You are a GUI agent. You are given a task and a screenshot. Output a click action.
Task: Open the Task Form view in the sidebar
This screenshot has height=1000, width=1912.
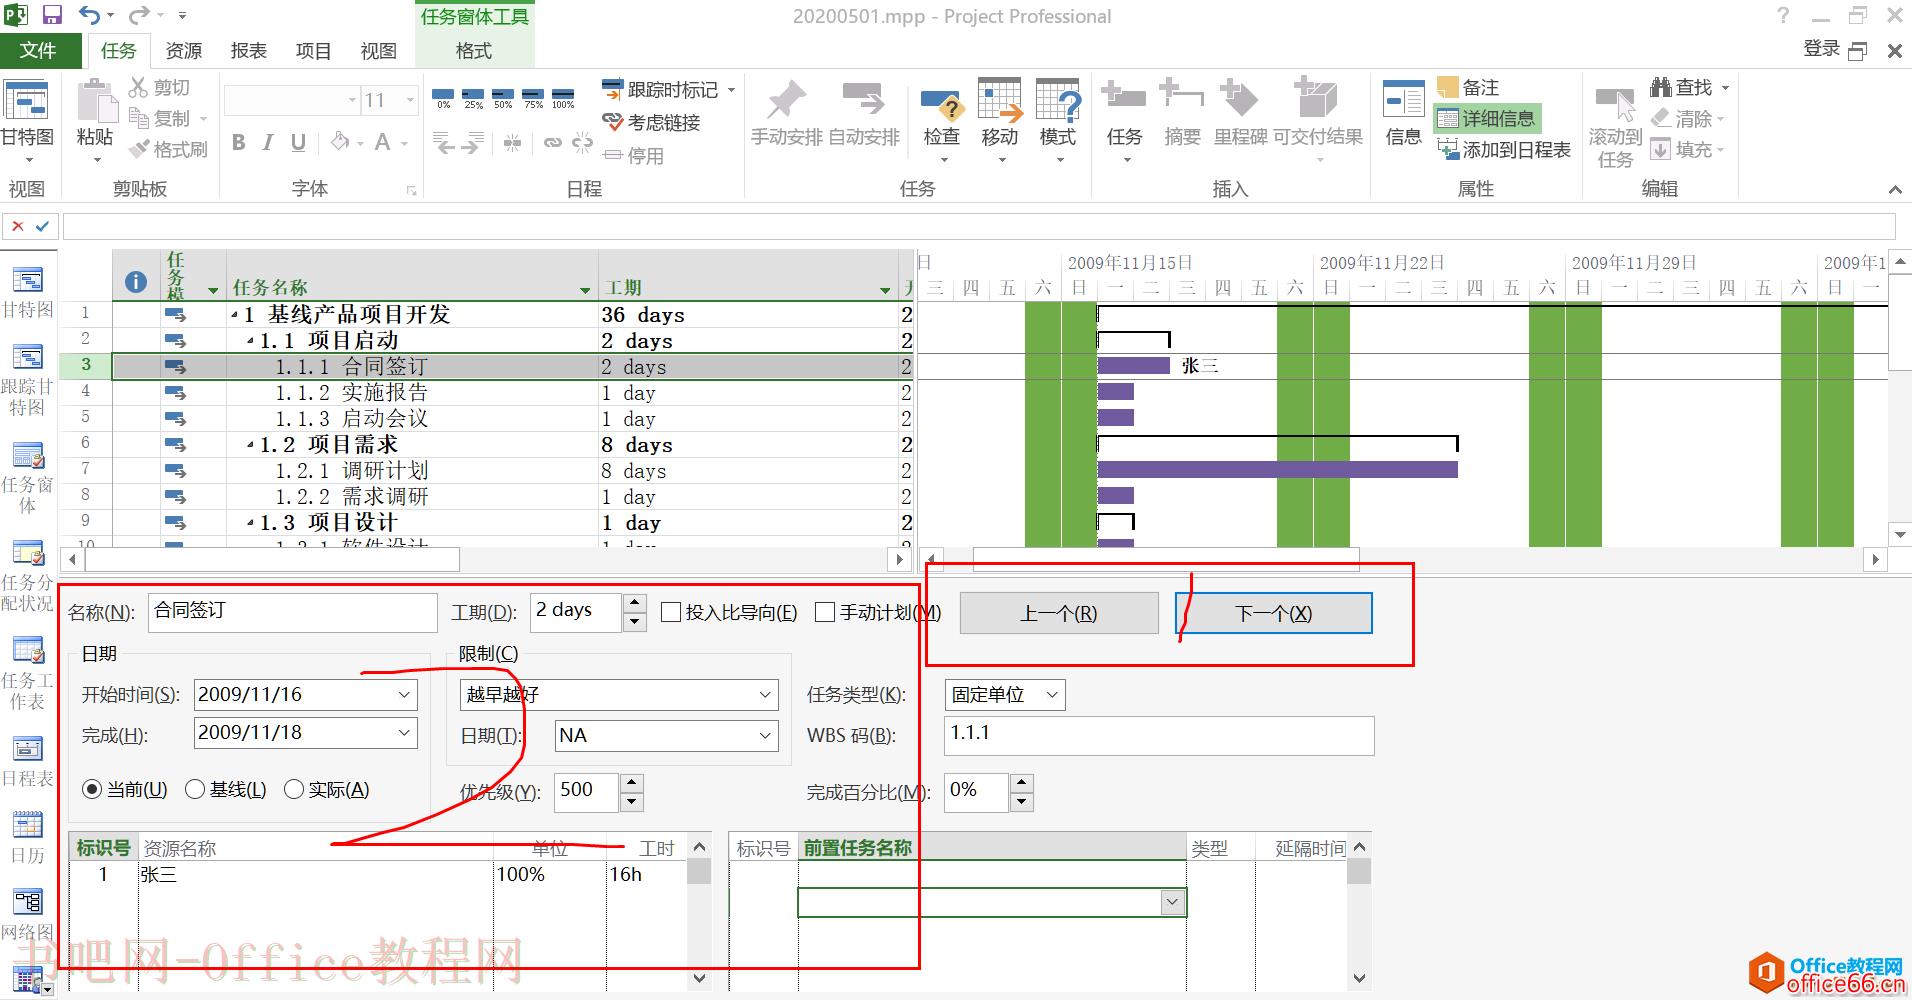click(27, 480)
